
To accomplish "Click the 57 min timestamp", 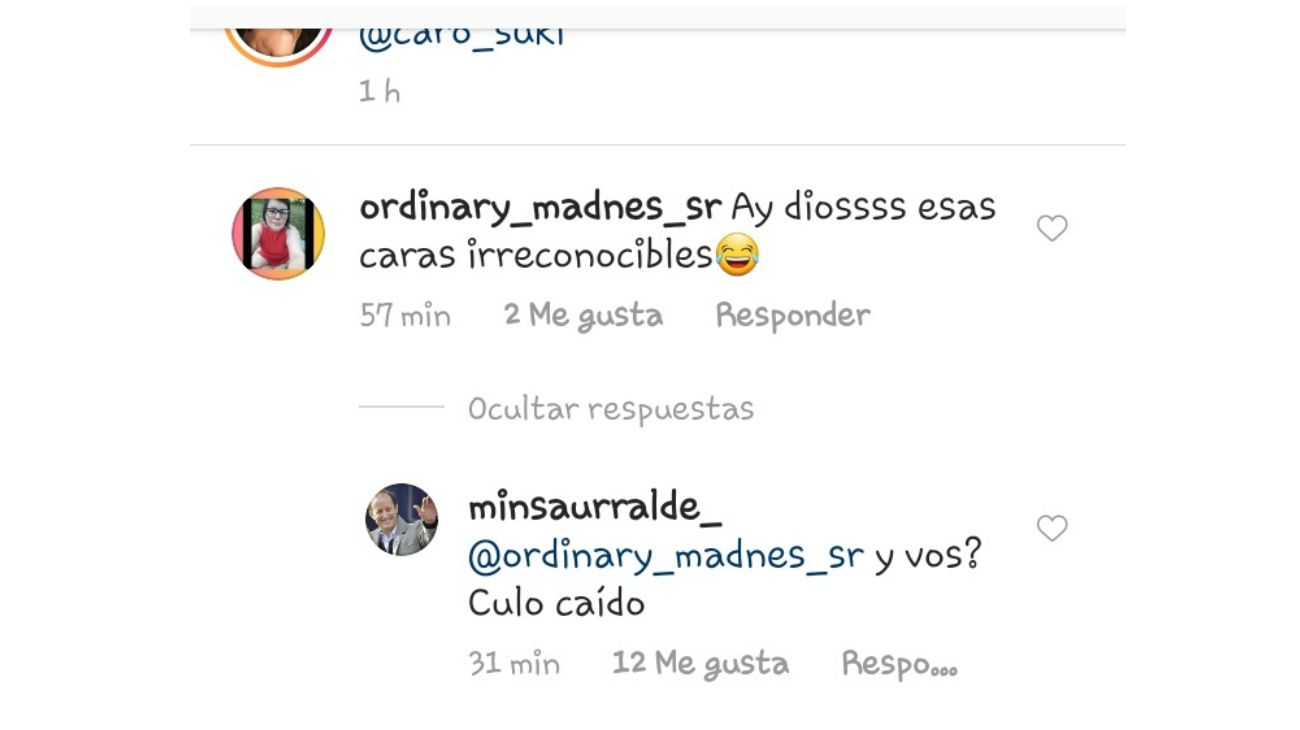I will [x=405, y=316].
